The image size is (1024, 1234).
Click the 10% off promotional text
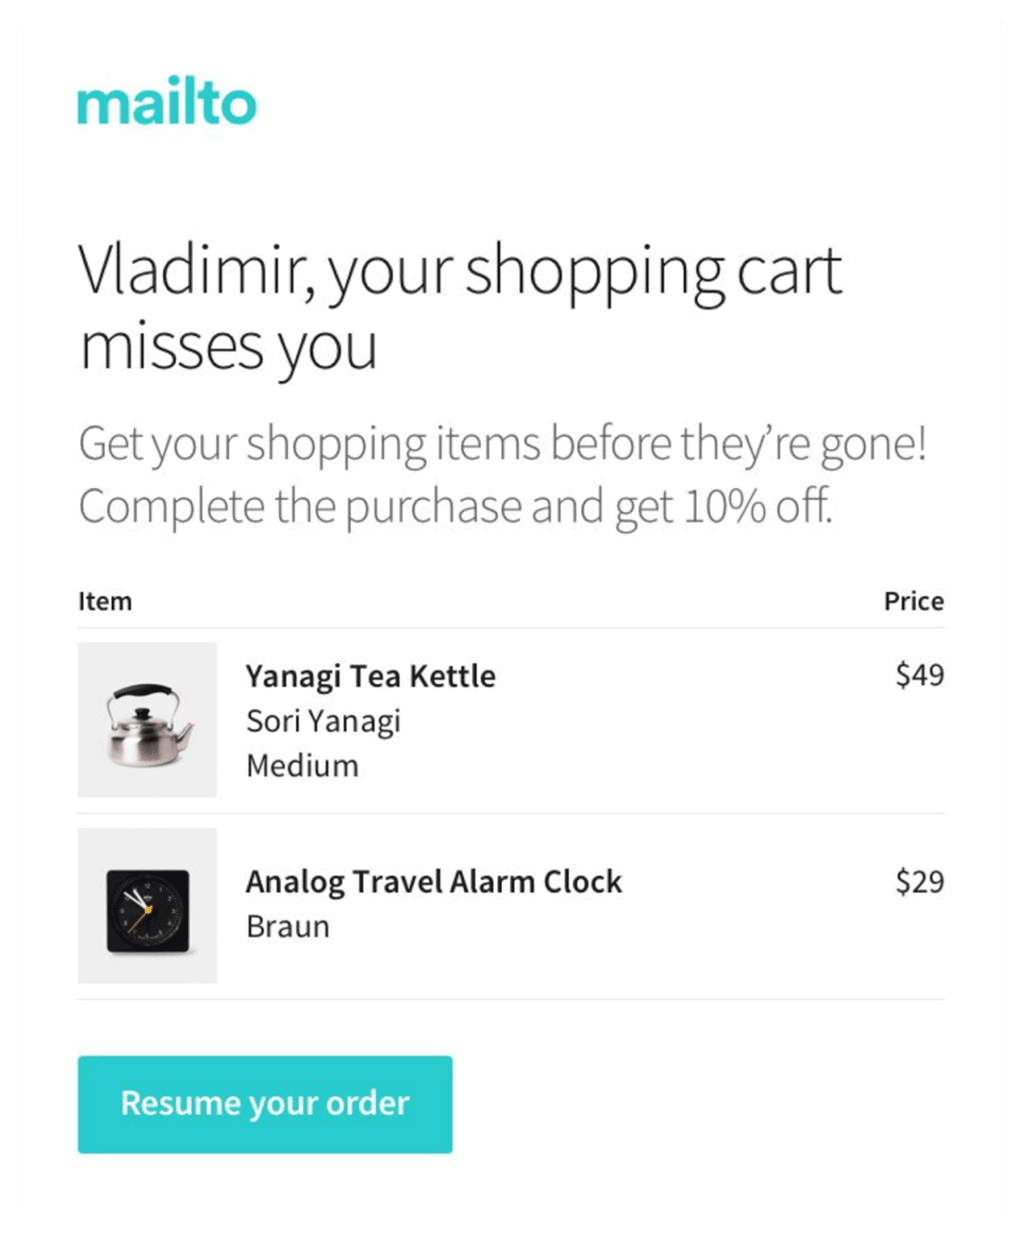[x=455, y=505]
